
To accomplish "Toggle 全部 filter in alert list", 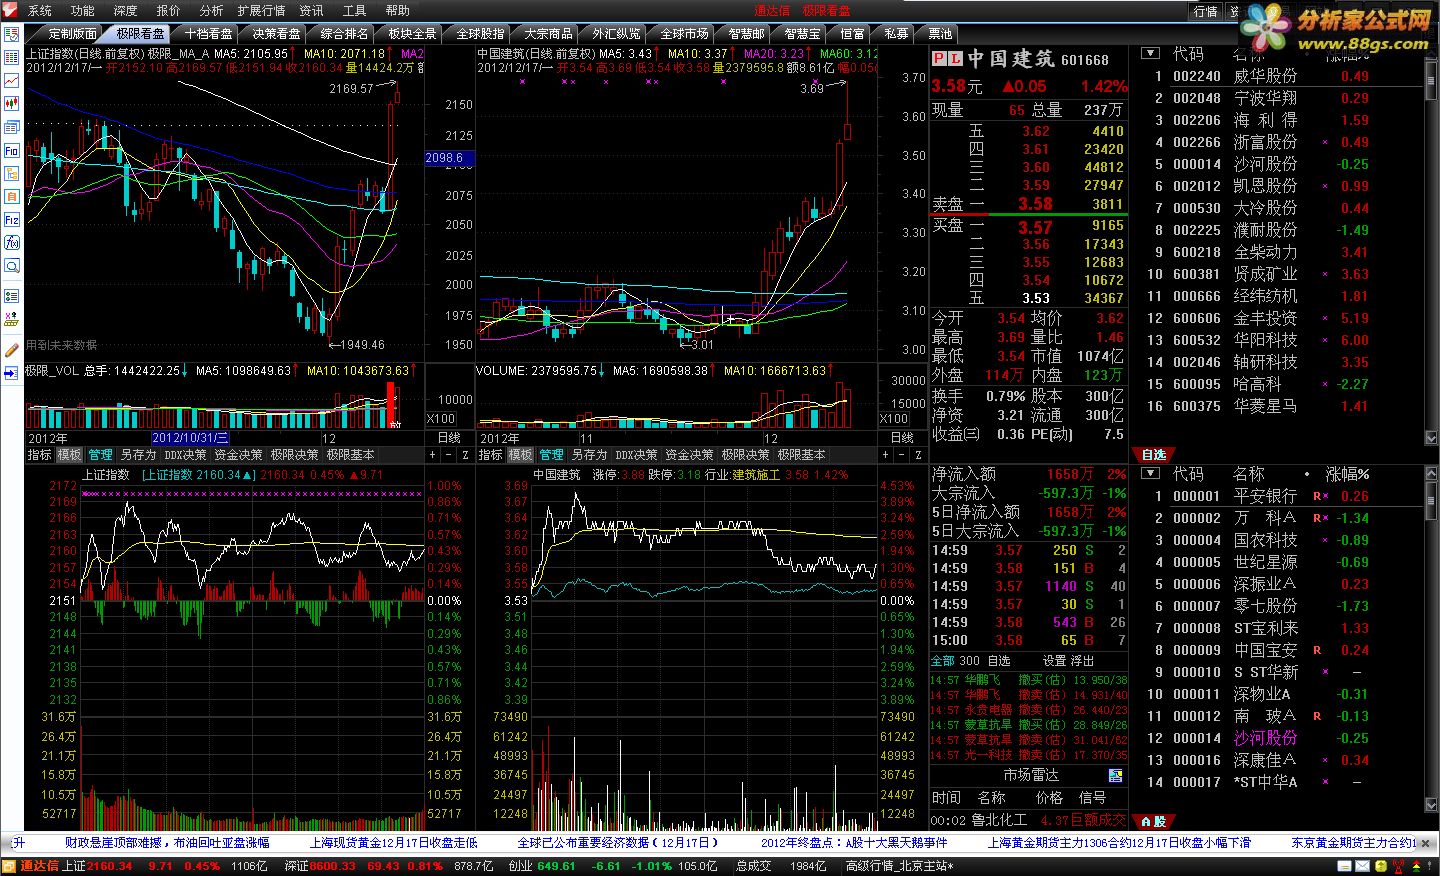I will [x=942, y=661].
